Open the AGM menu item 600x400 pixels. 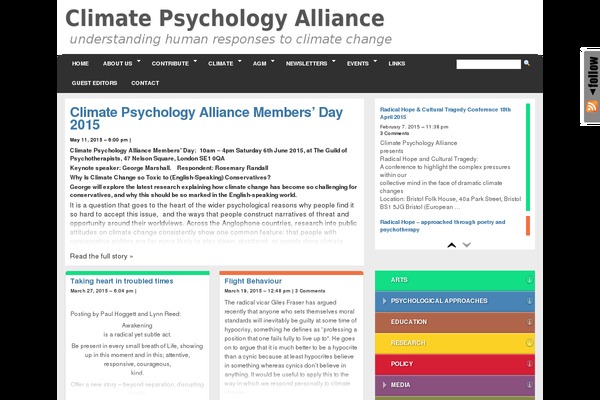click(x=259, y=64)
